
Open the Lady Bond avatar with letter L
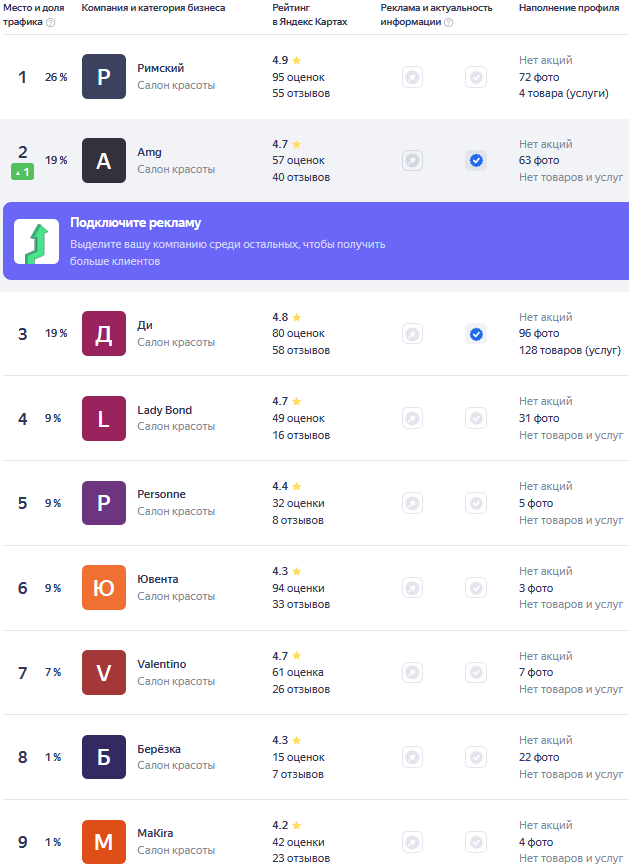tap(104, 419)
